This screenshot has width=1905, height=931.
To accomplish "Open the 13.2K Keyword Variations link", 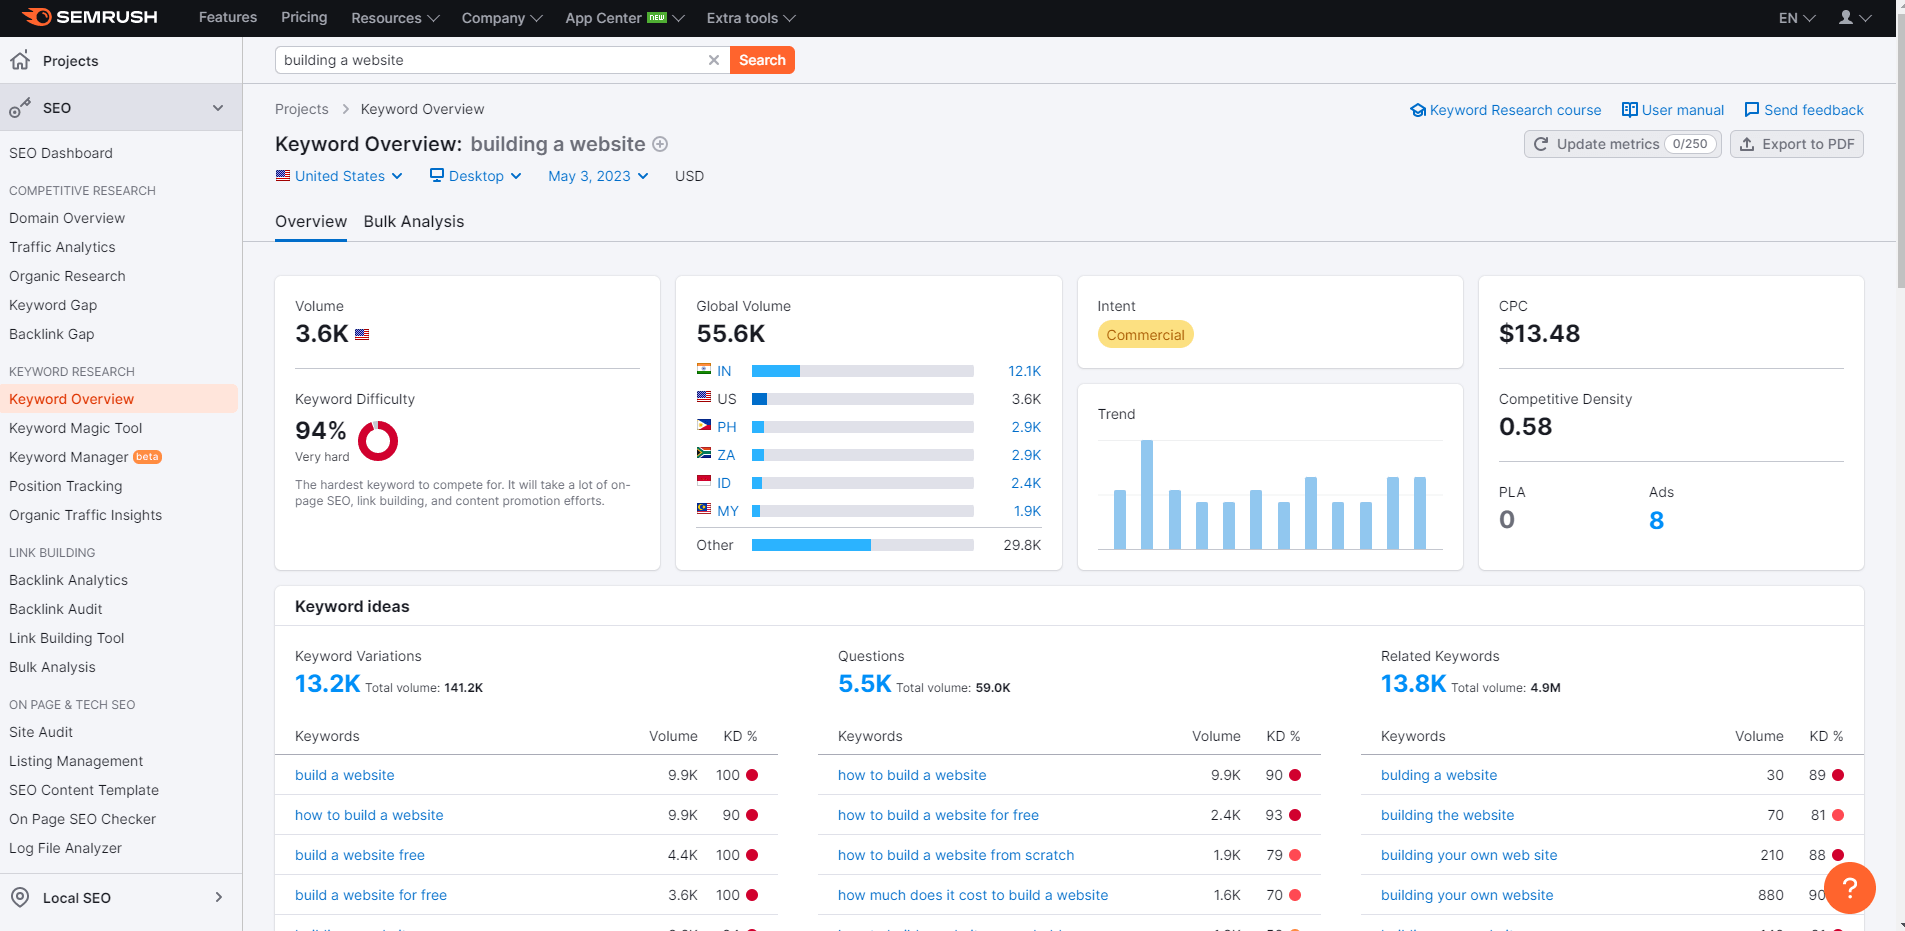I will [327, 684].
